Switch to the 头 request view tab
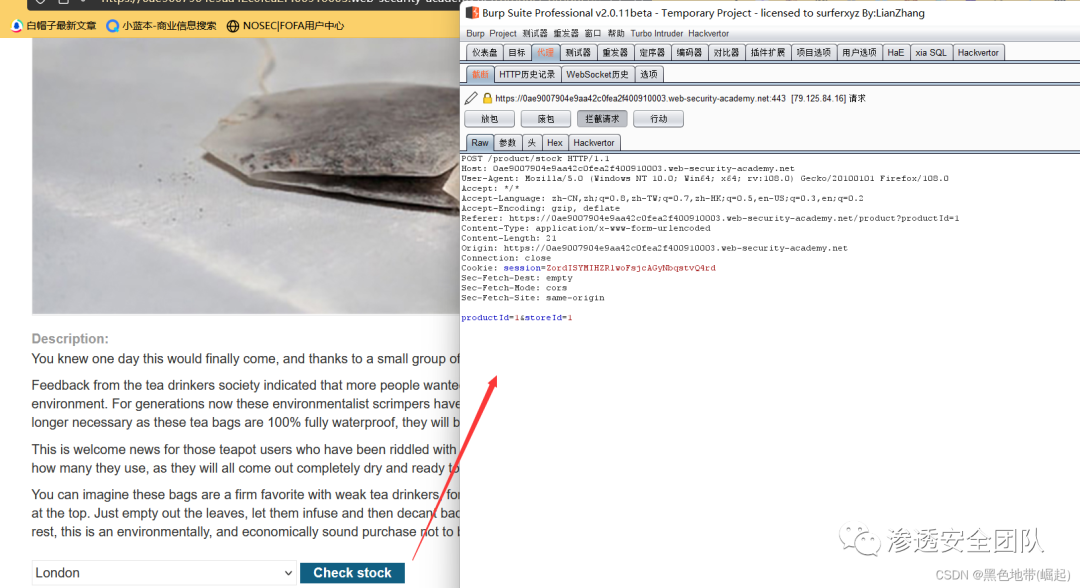The height and width of the screenshot is (588, 1080). click(532, 143)
